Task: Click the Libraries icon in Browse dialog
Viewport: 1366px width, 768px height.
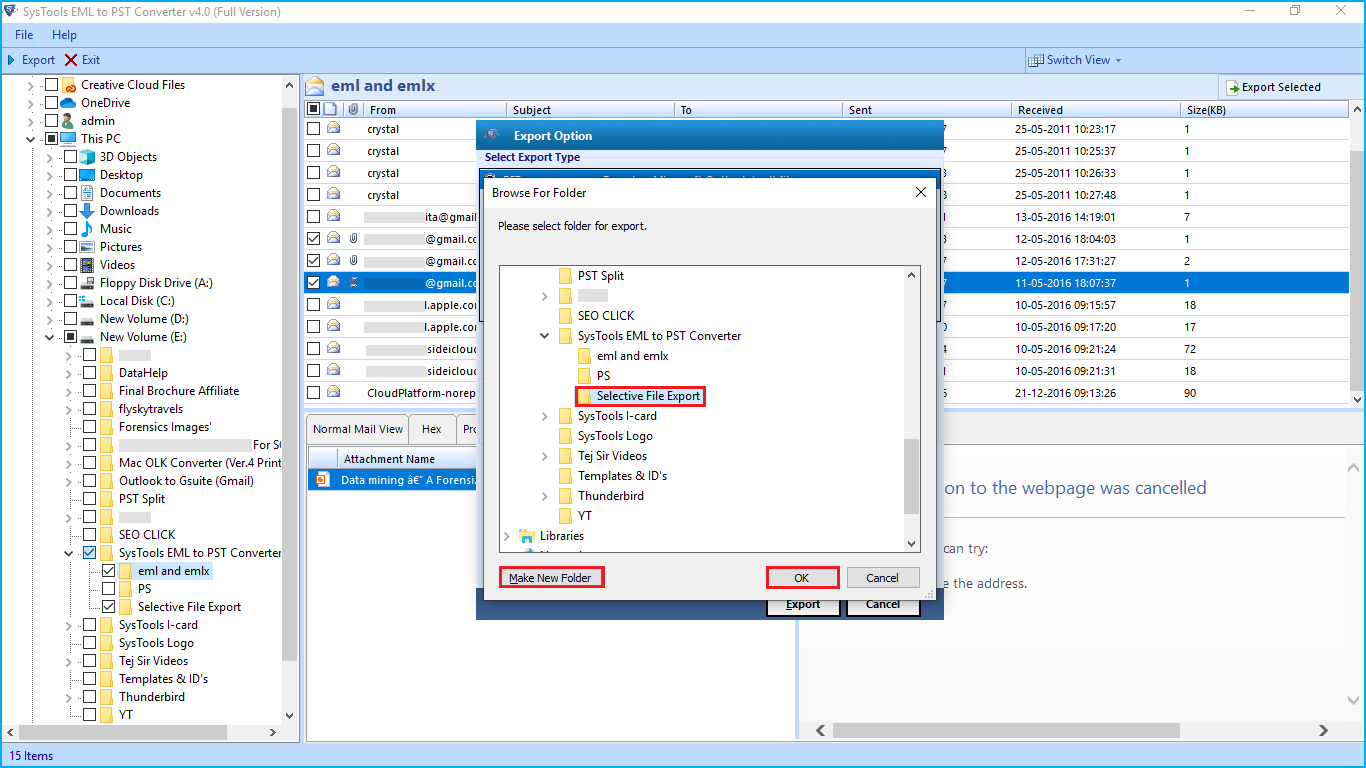Action: pos(527,536)
